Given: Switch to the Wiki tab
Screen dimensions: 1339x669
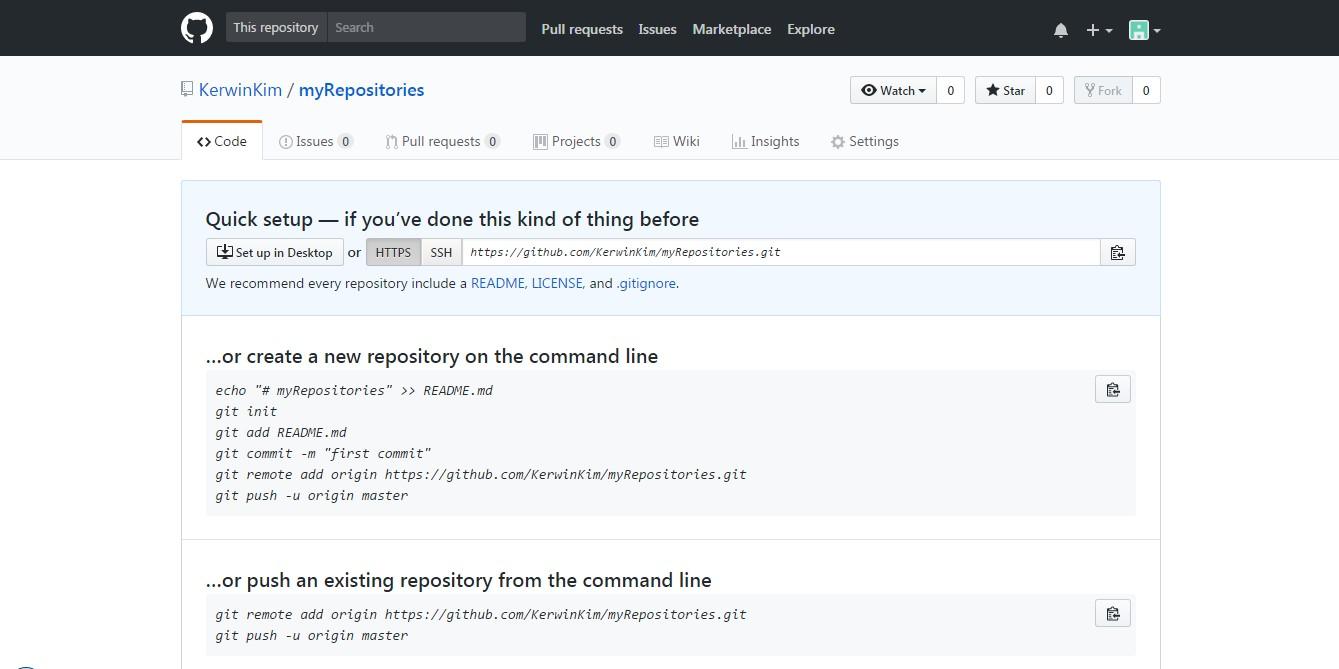Looking at the screenshot, I should tap(677, 141).
